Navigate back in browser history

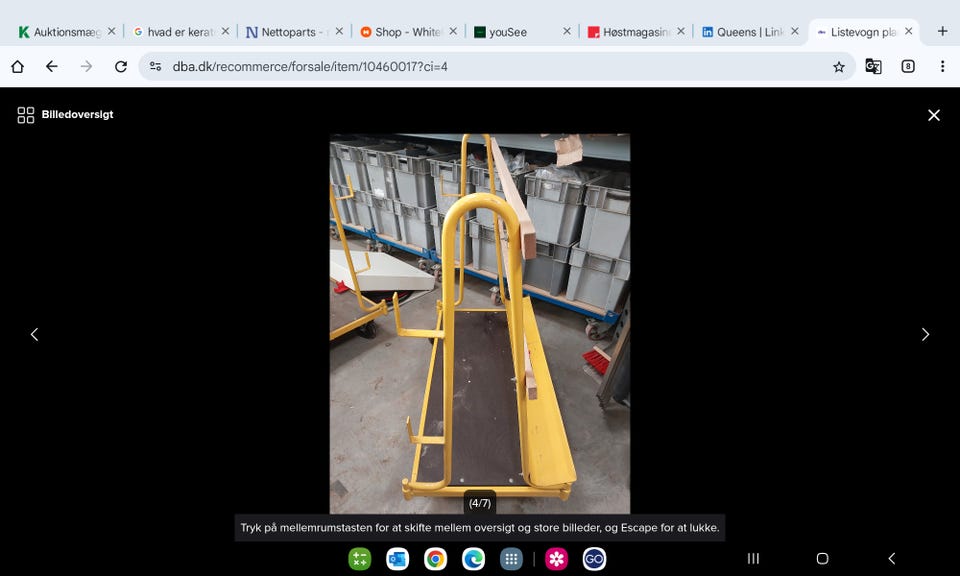(52, 67)
